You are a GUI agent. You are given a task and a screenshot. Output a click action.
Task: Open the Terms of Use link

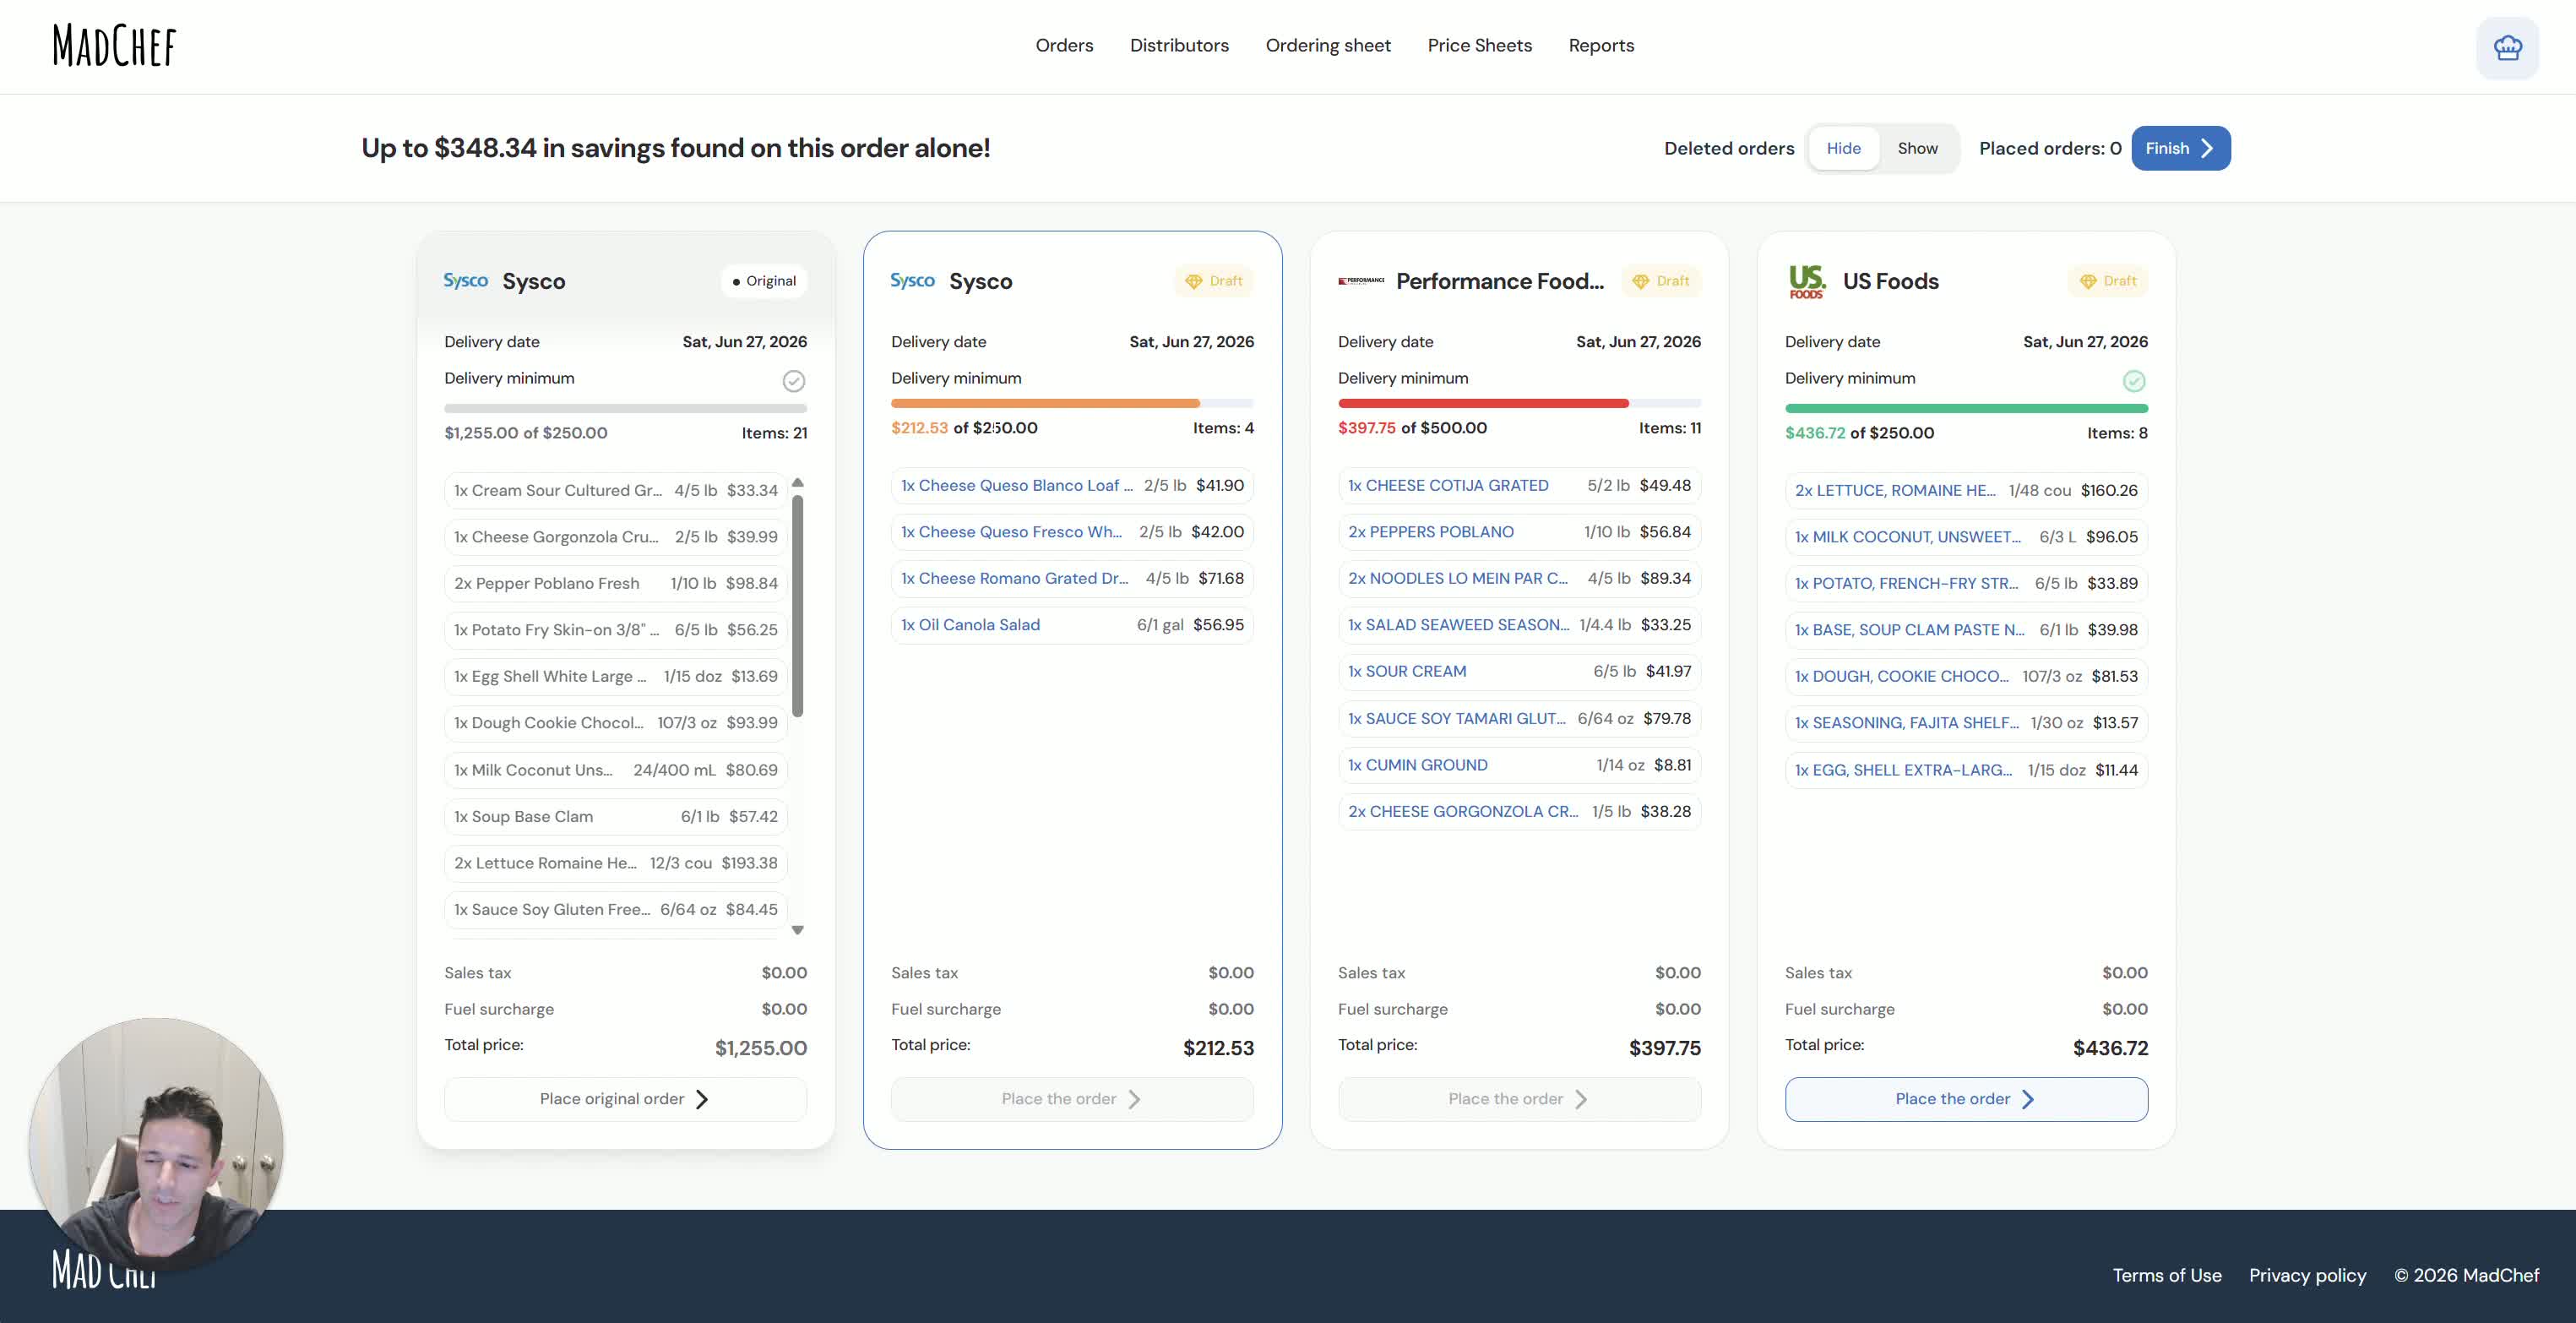coord(2167,1275)
